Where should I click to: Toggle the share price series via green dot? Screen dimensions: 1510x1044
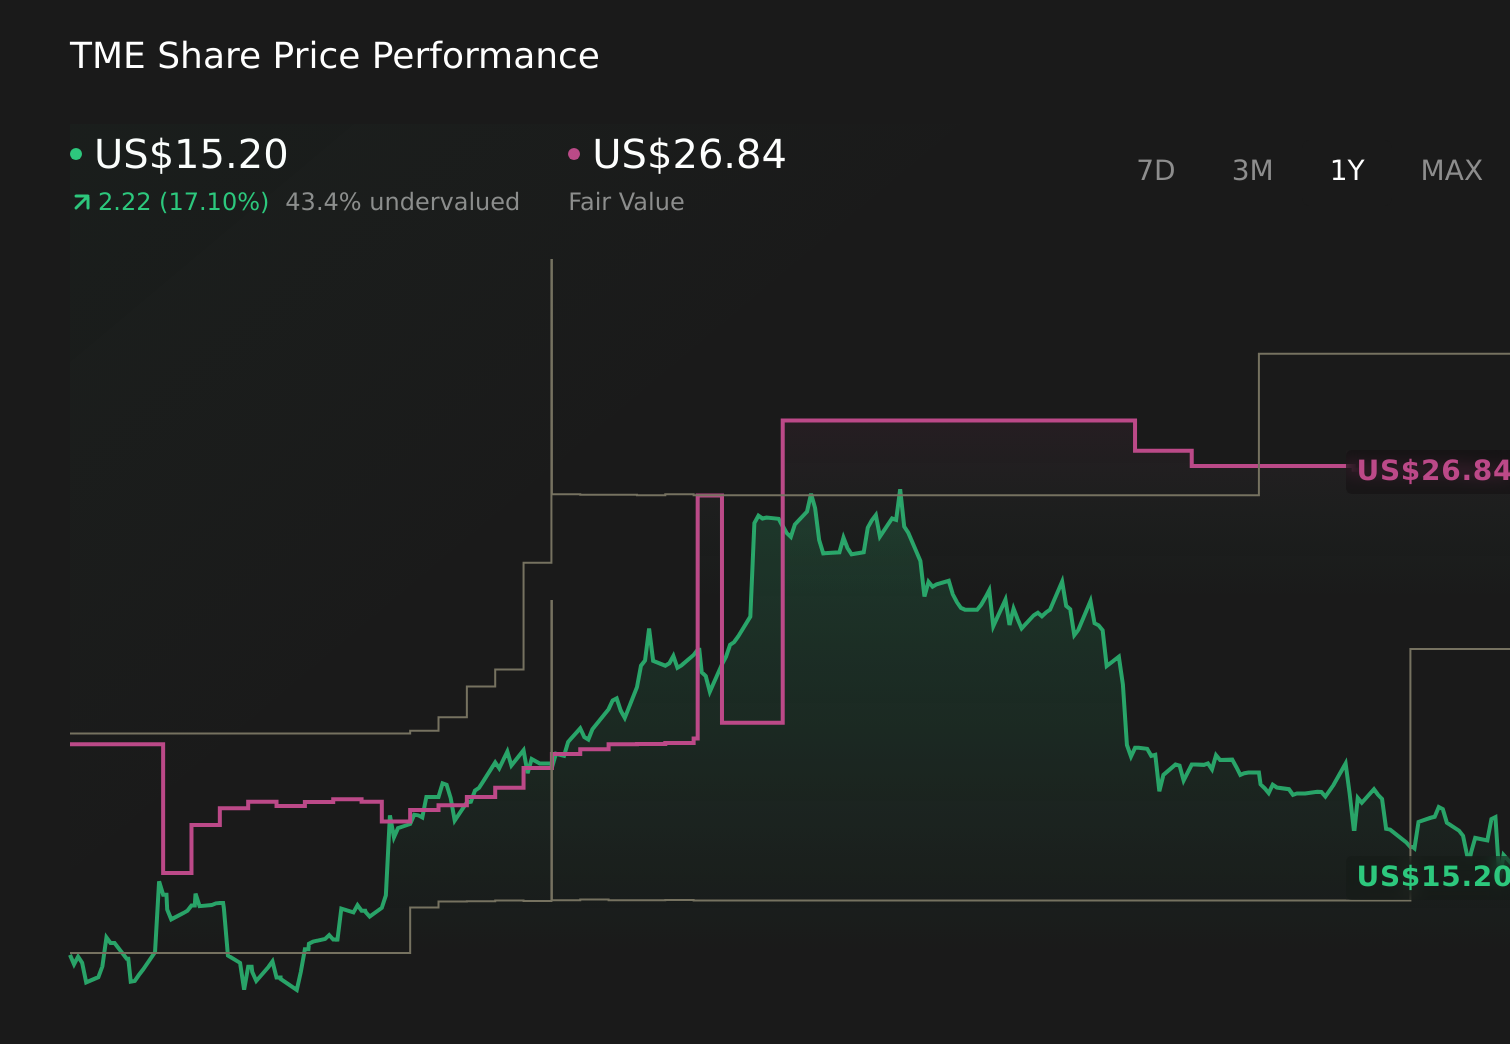(77, 153)
